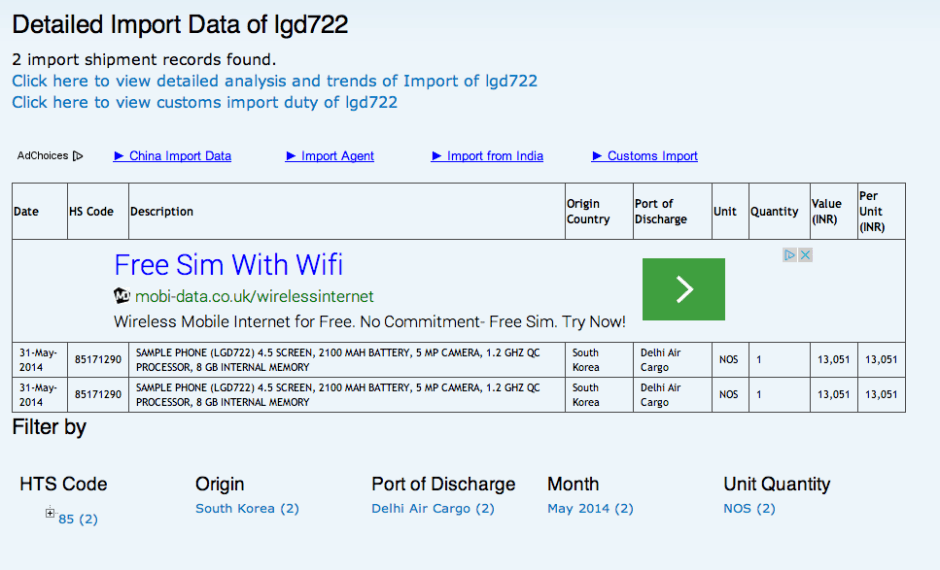Viewport: 940px width, 570px height.
Task: Expand the HTS Code 85 tree node
Action: coord(49,513)
